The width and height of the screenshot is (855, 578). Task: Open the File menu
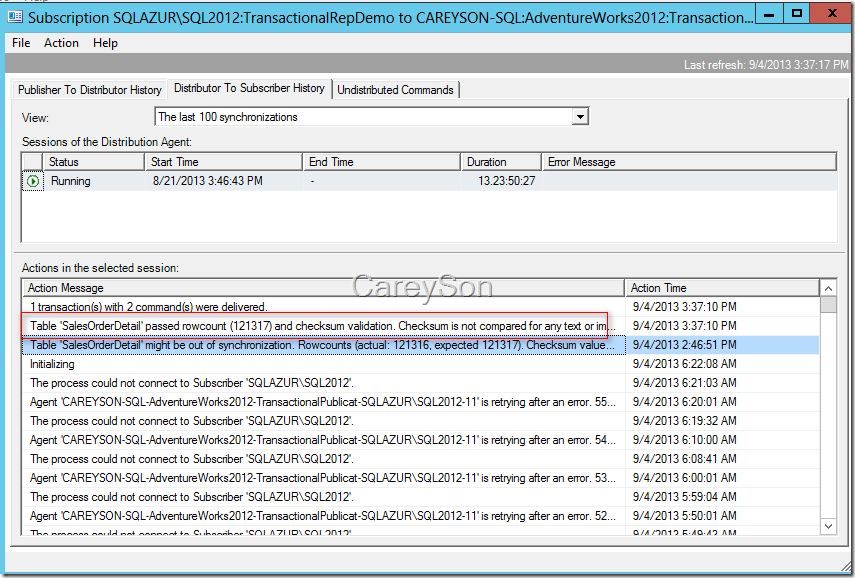click(21, 43)
